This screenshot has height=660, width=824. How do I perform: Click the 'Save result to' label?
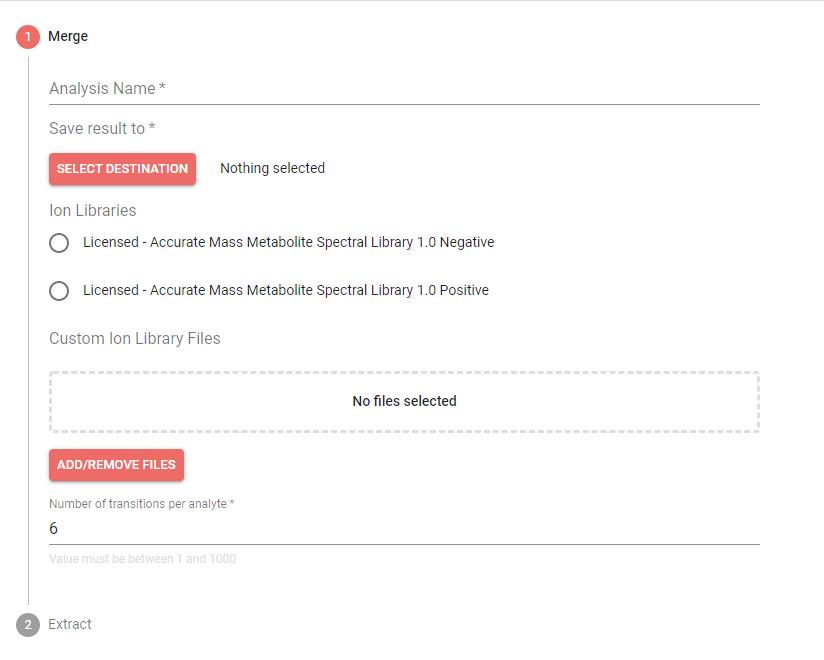[x=102, y=129]
